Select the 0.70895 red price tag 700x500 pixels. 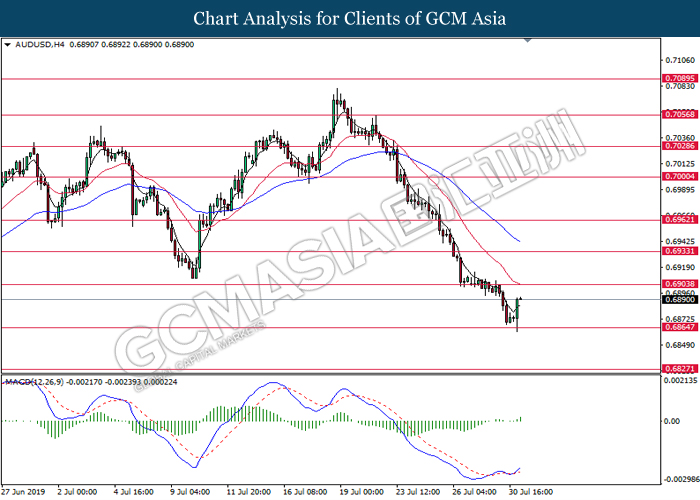[x=679, y=77]
